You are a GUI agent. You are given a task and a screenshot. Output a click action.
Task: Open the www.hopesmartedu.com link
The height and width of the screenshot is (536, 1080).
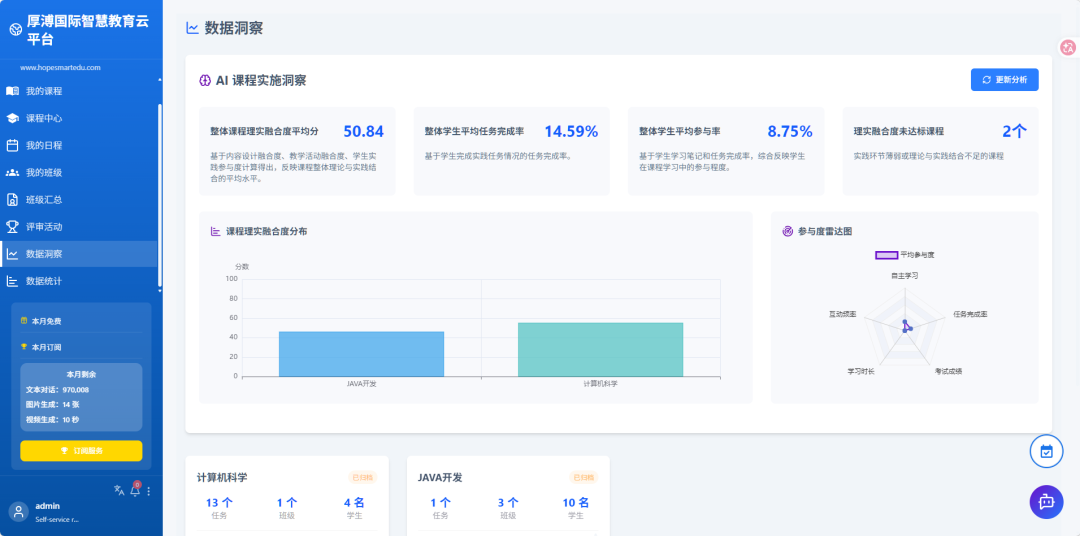coord(61,68)
